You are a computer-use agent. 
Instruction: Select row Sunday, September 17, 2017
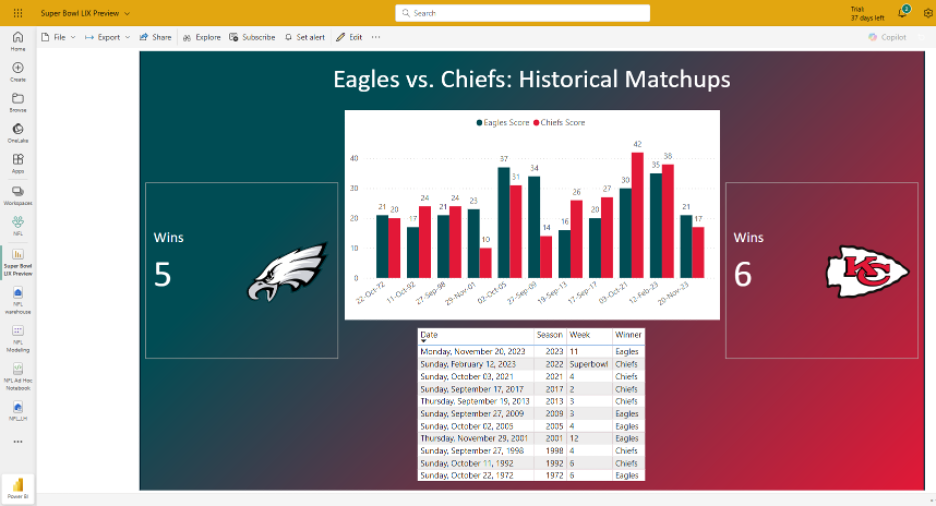(x=531, y=389)
